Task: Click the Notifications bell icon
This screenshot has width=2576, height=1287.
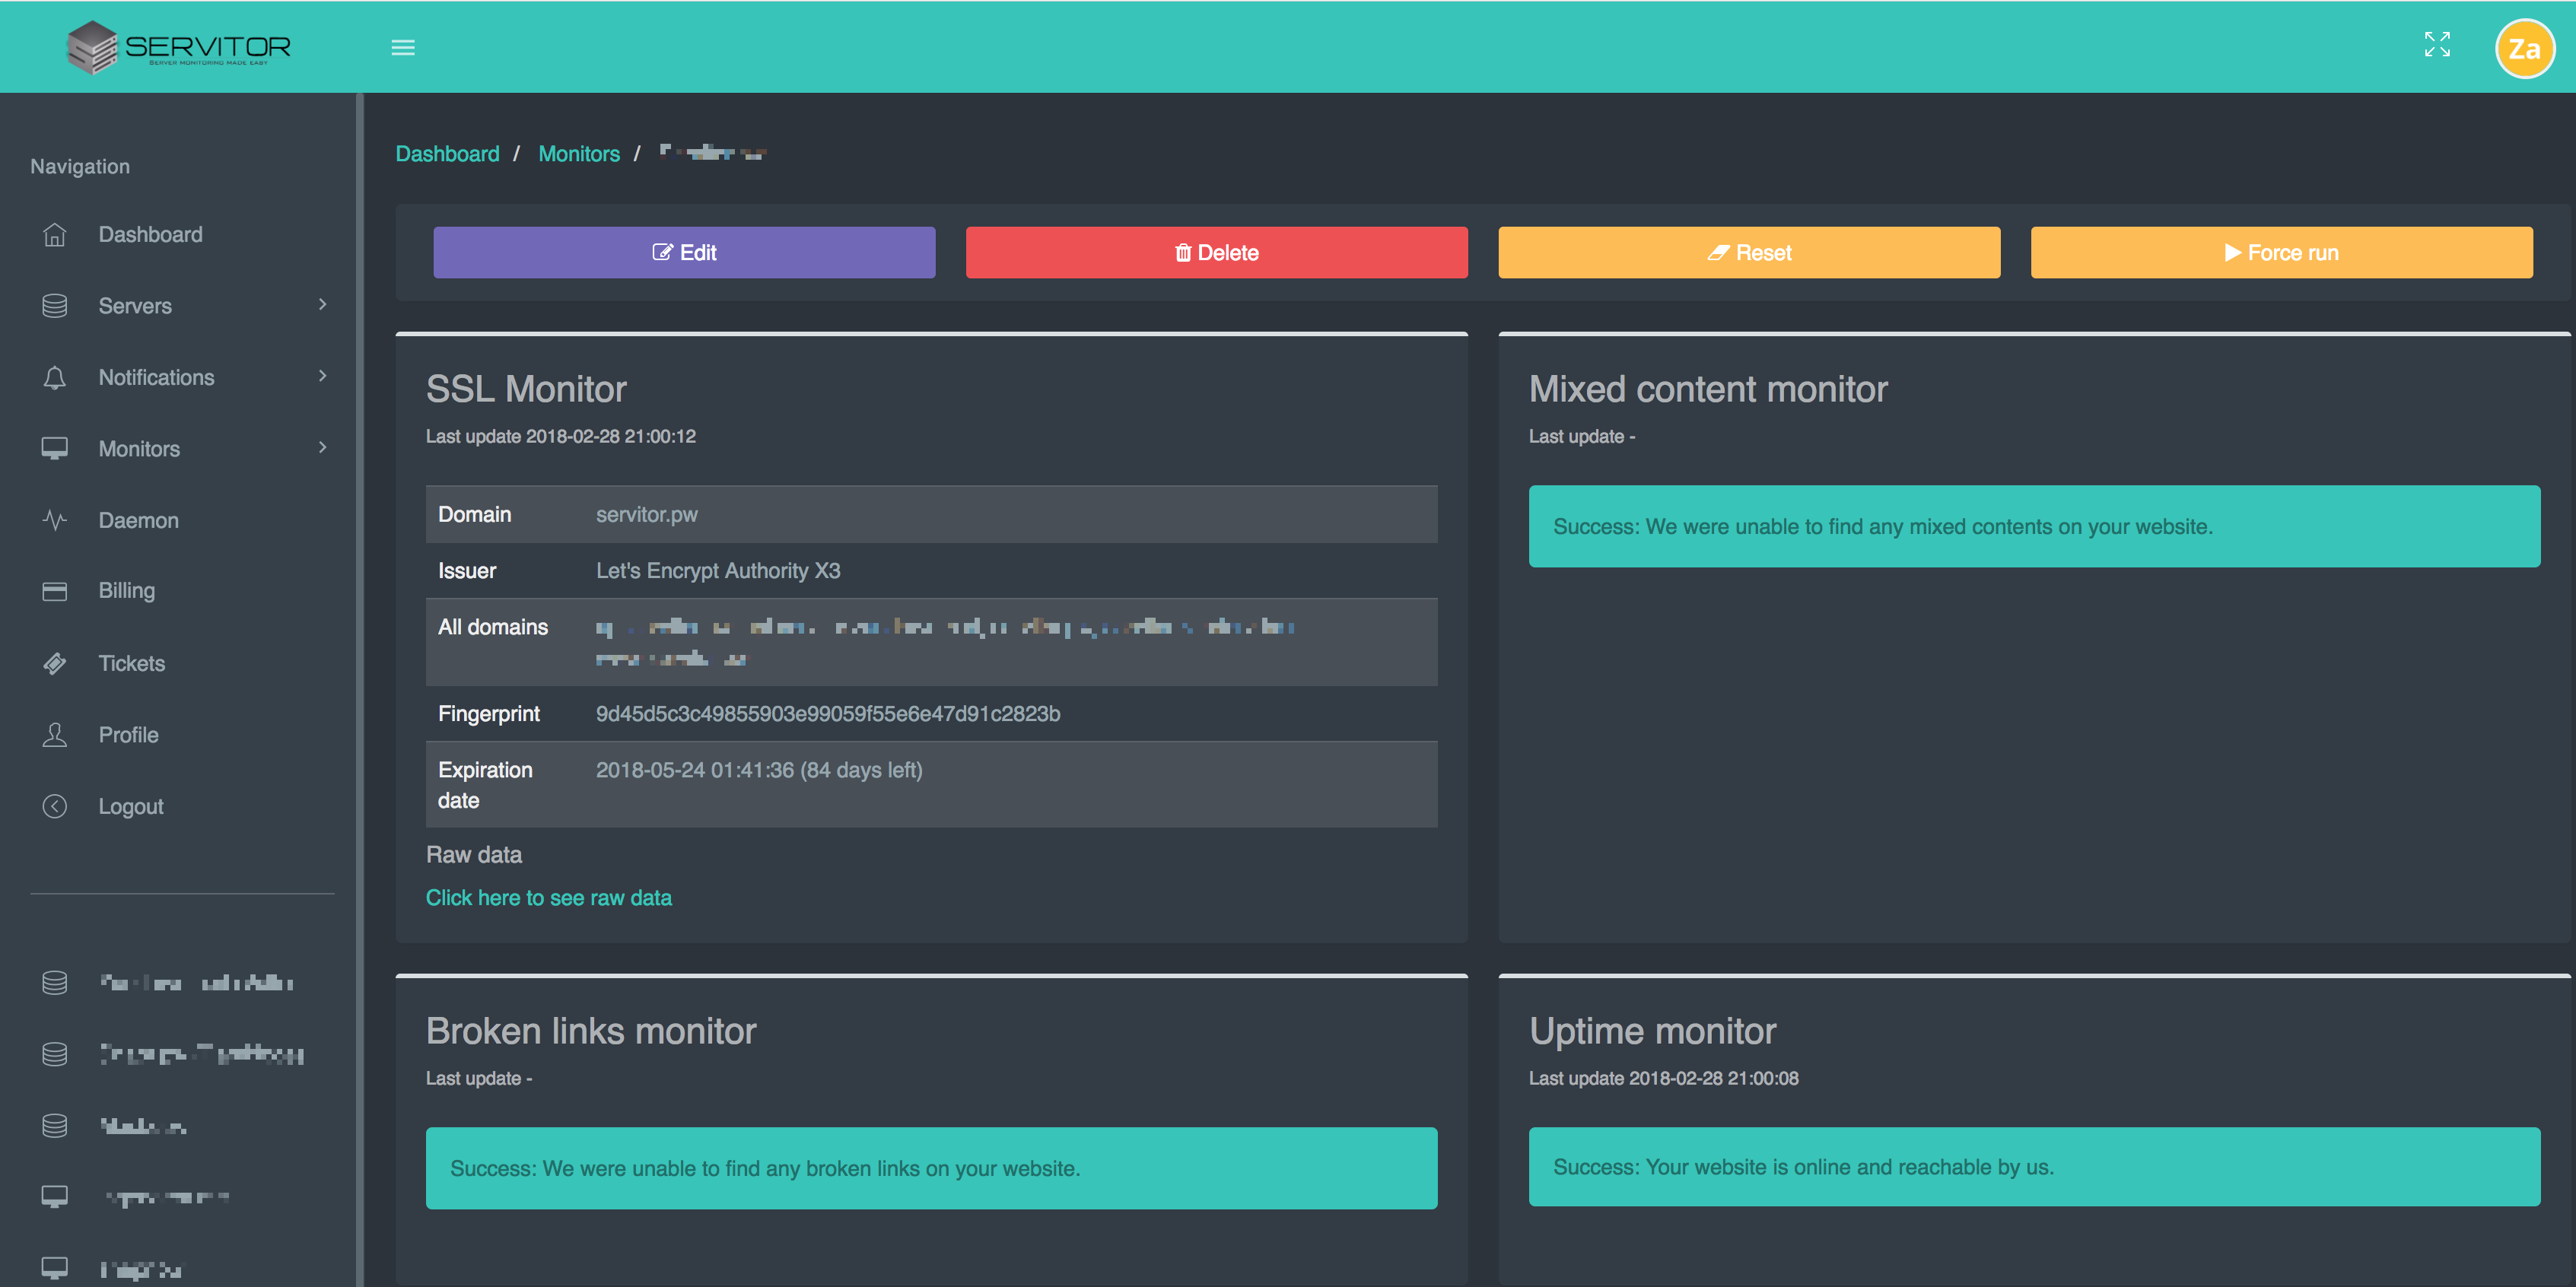Action: click(55, 377)
